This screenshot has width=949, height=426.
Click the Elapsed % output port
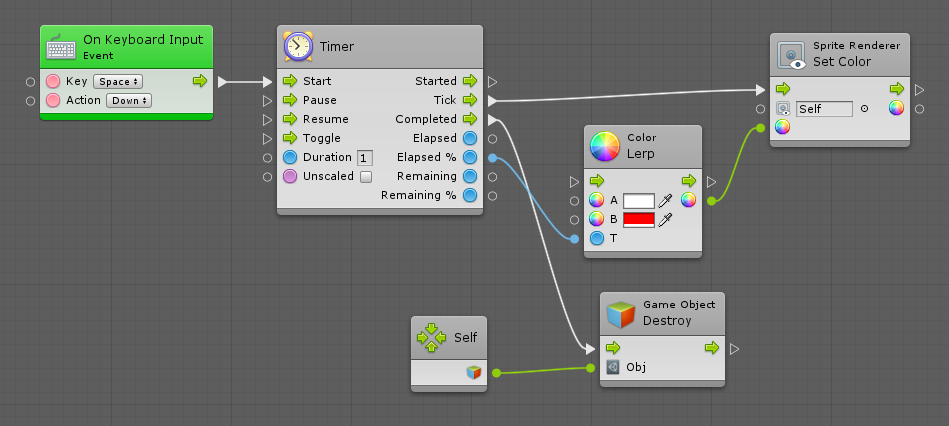470,157
